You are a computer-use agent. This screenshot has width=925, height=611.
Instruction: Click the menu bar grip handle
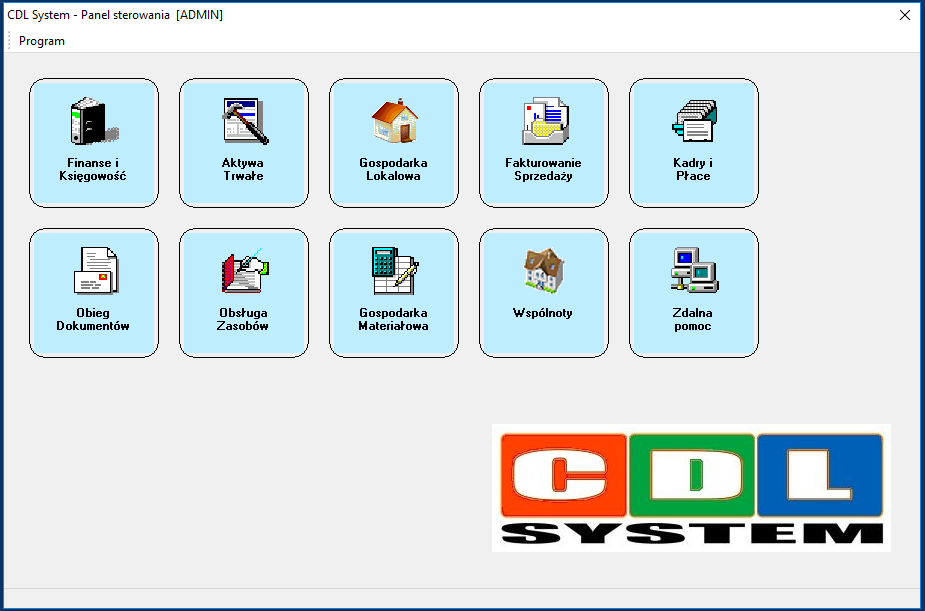click(10, 41)
